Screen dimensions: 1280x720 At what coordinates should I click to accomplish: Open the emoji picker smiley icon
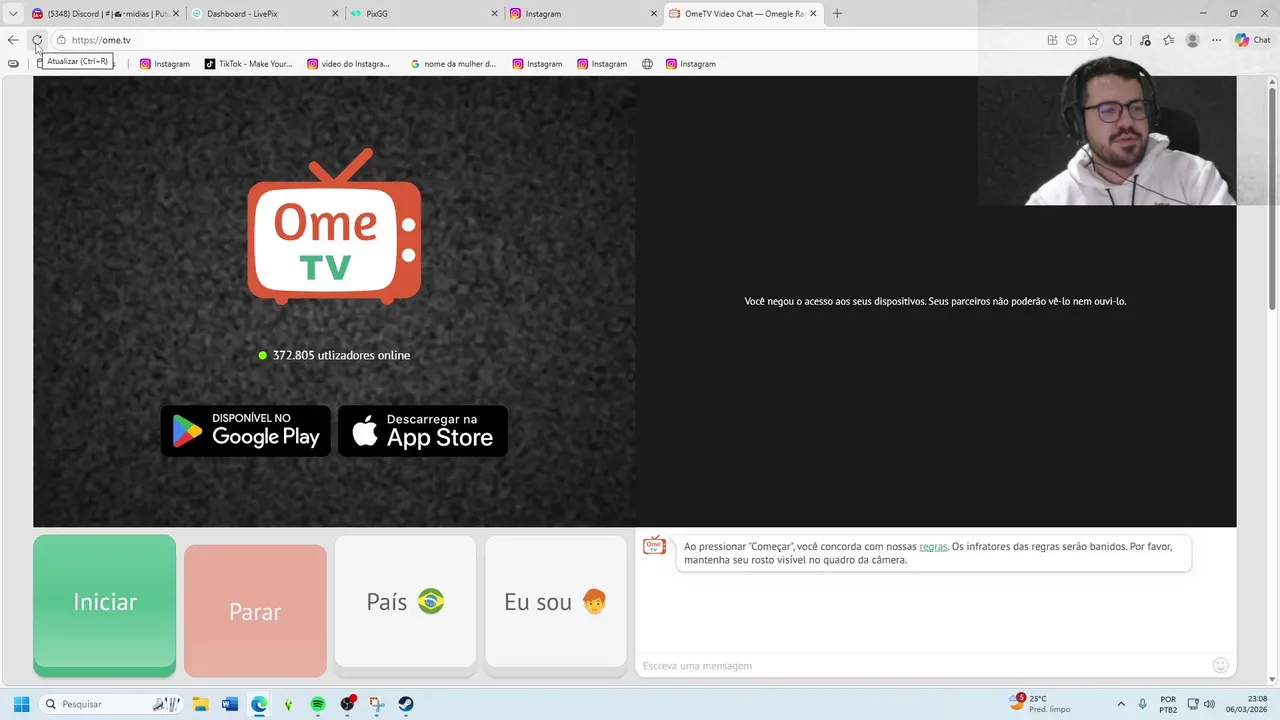click(x=1220, y=666)
